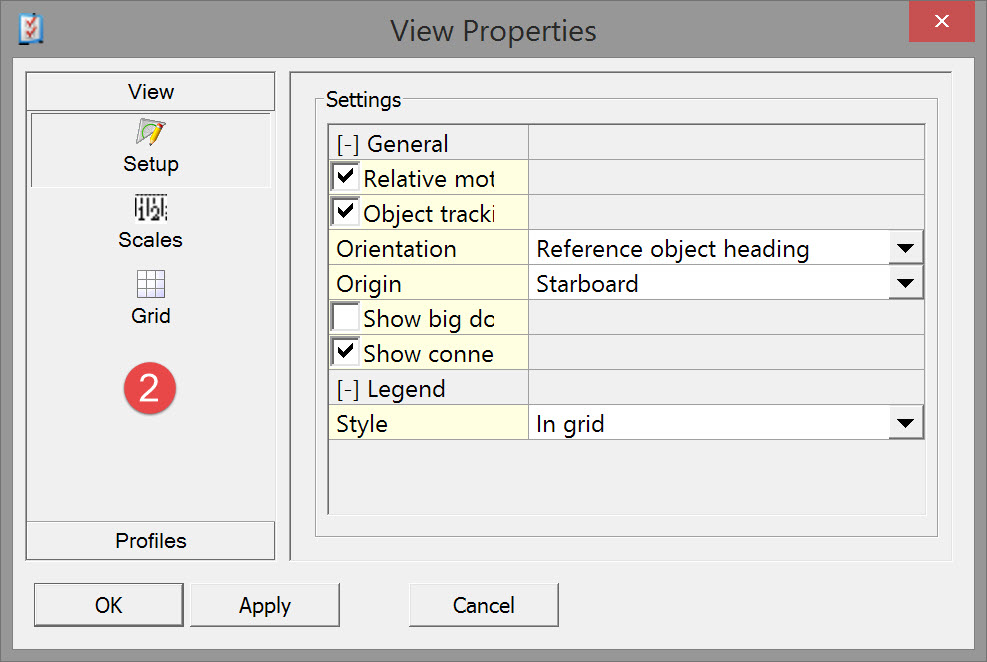Close the View Properties dialog
The image size is (987, 662).
(x=941, y=22)
